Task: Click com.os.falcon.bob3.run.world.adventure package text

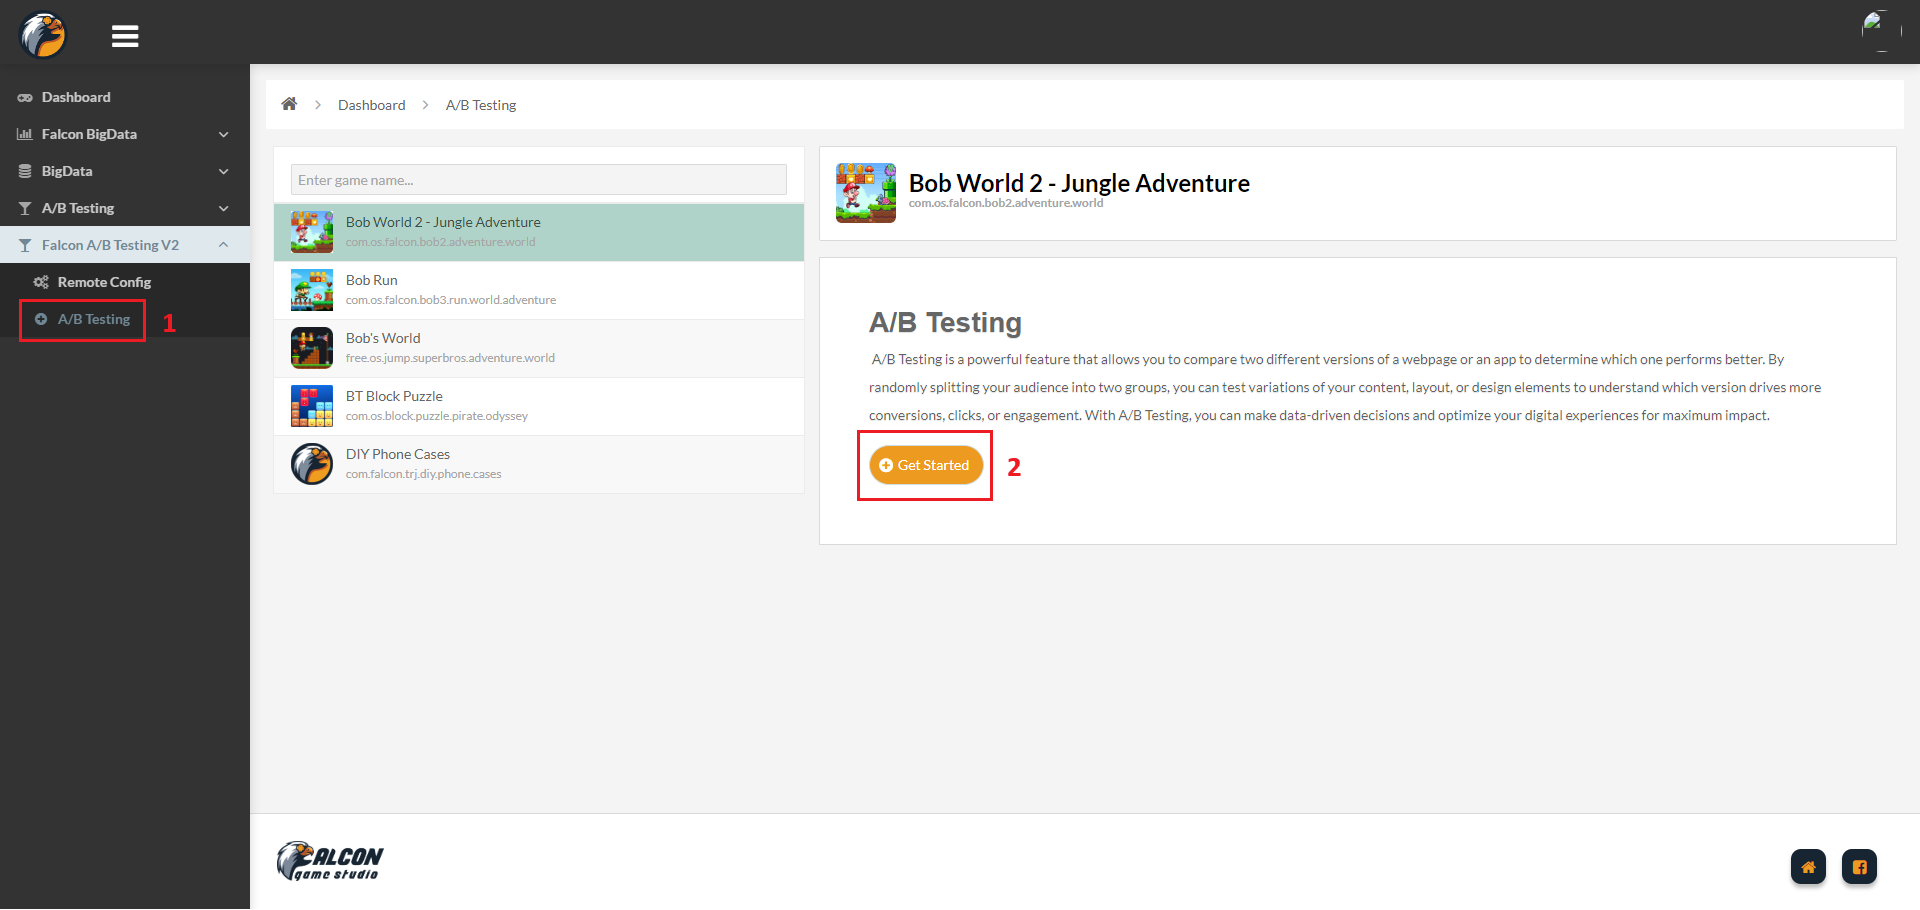Action: (x=451, y=300)
